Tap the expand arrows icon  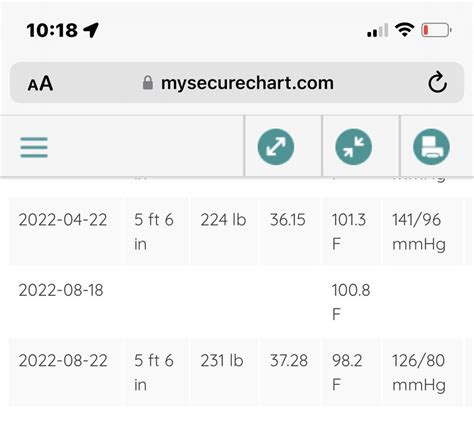click(x=276, y=147)
